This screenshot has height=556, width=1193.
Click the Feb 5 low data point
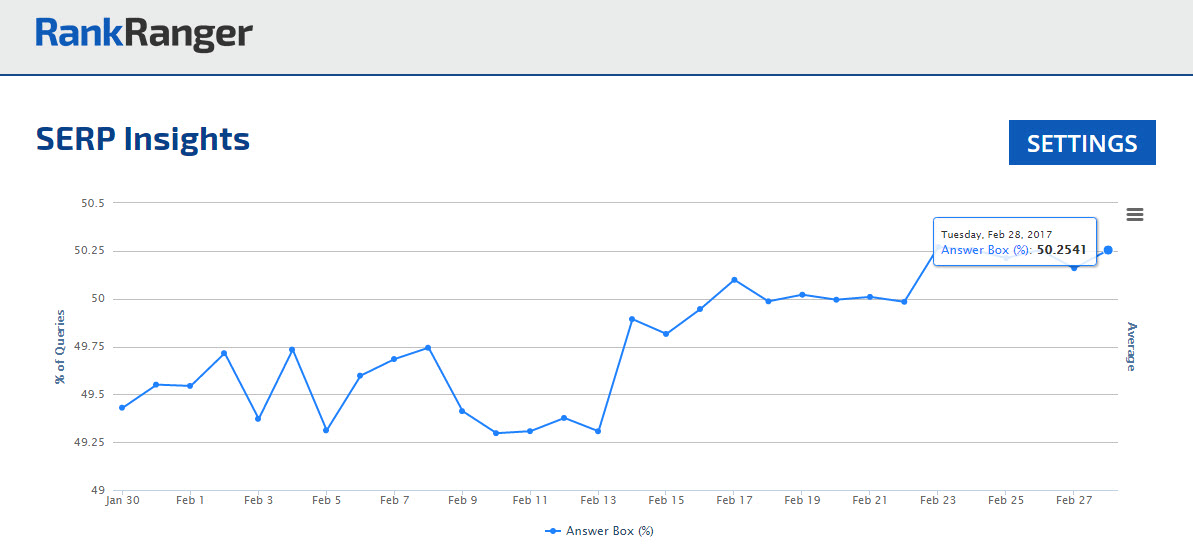[326, 431]
